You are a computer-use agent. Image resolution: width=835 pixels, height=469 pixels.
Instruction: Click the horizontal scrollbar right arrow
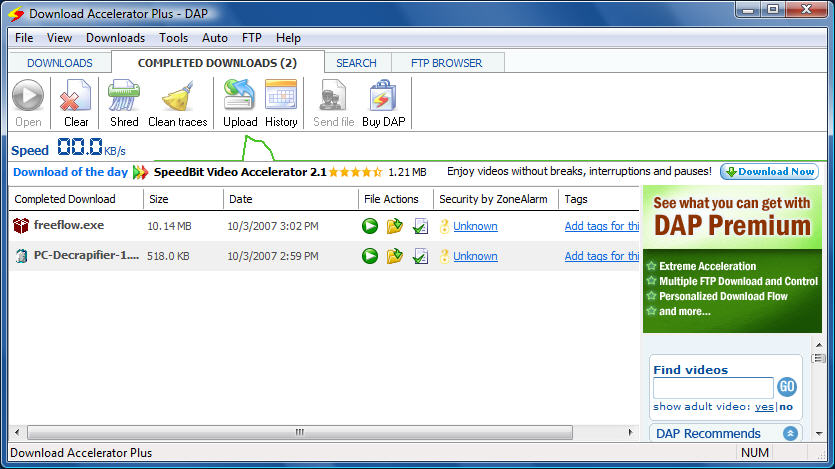pyautogui.click(x=631, y=432)
